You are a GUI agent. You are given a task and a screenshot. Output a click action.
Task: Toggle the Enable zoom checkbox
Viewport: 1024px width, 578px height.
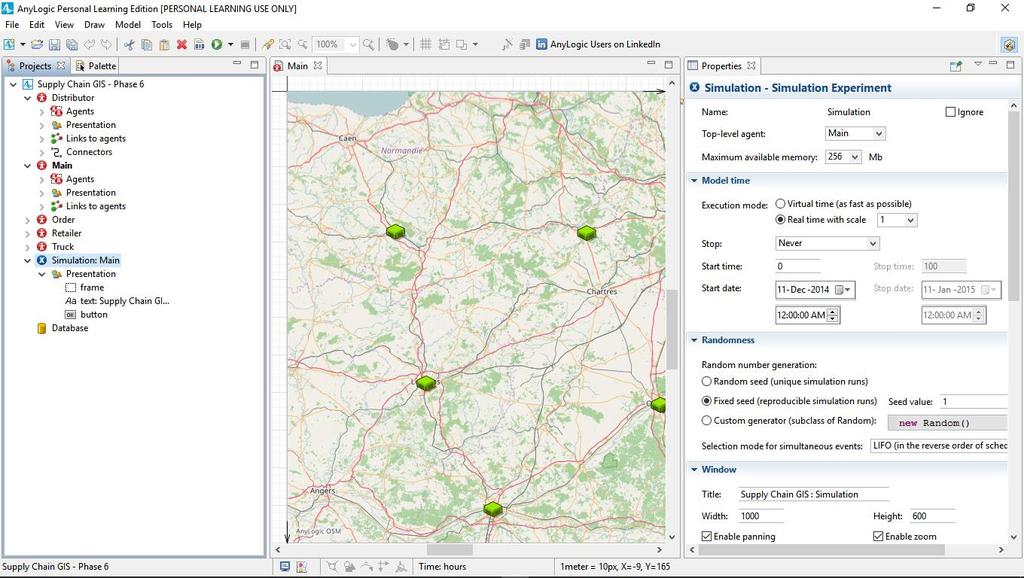878,536
